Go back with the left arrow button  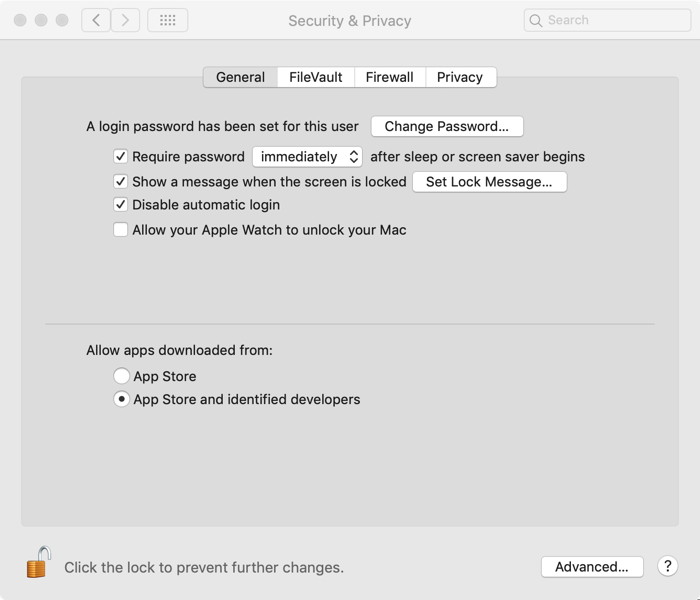pyautogui.click(x=96, y=20)
